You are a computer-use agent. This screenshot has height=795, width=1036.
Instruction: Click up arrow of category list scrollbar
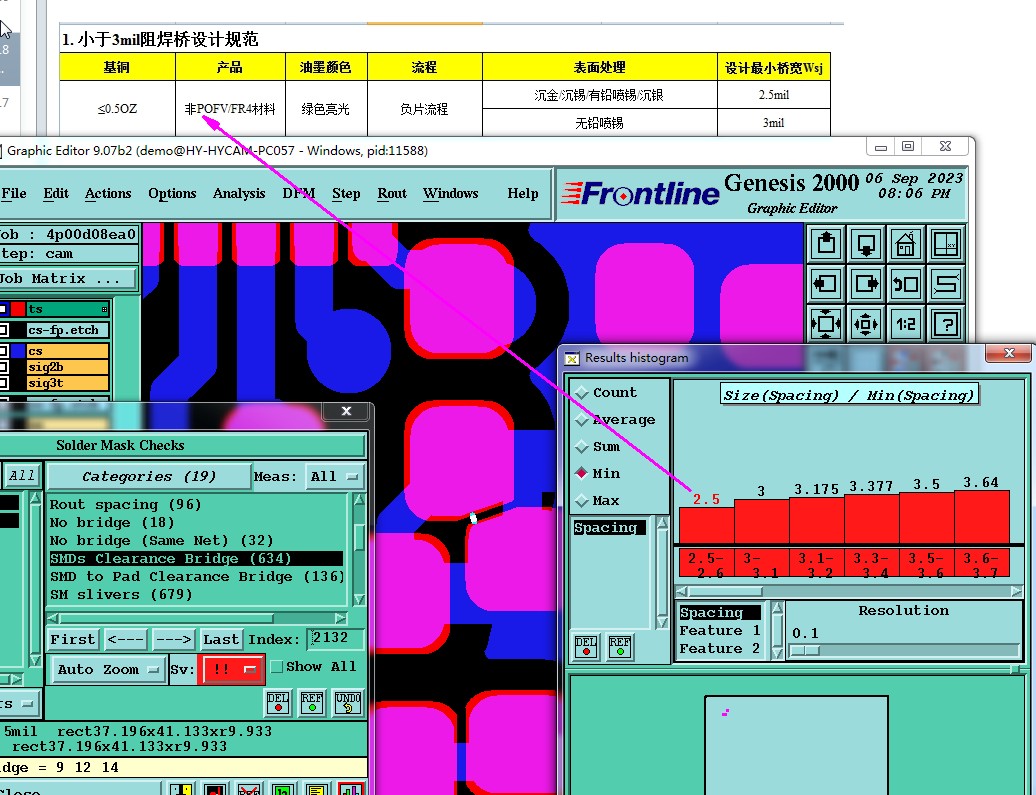tap(359, 500)
